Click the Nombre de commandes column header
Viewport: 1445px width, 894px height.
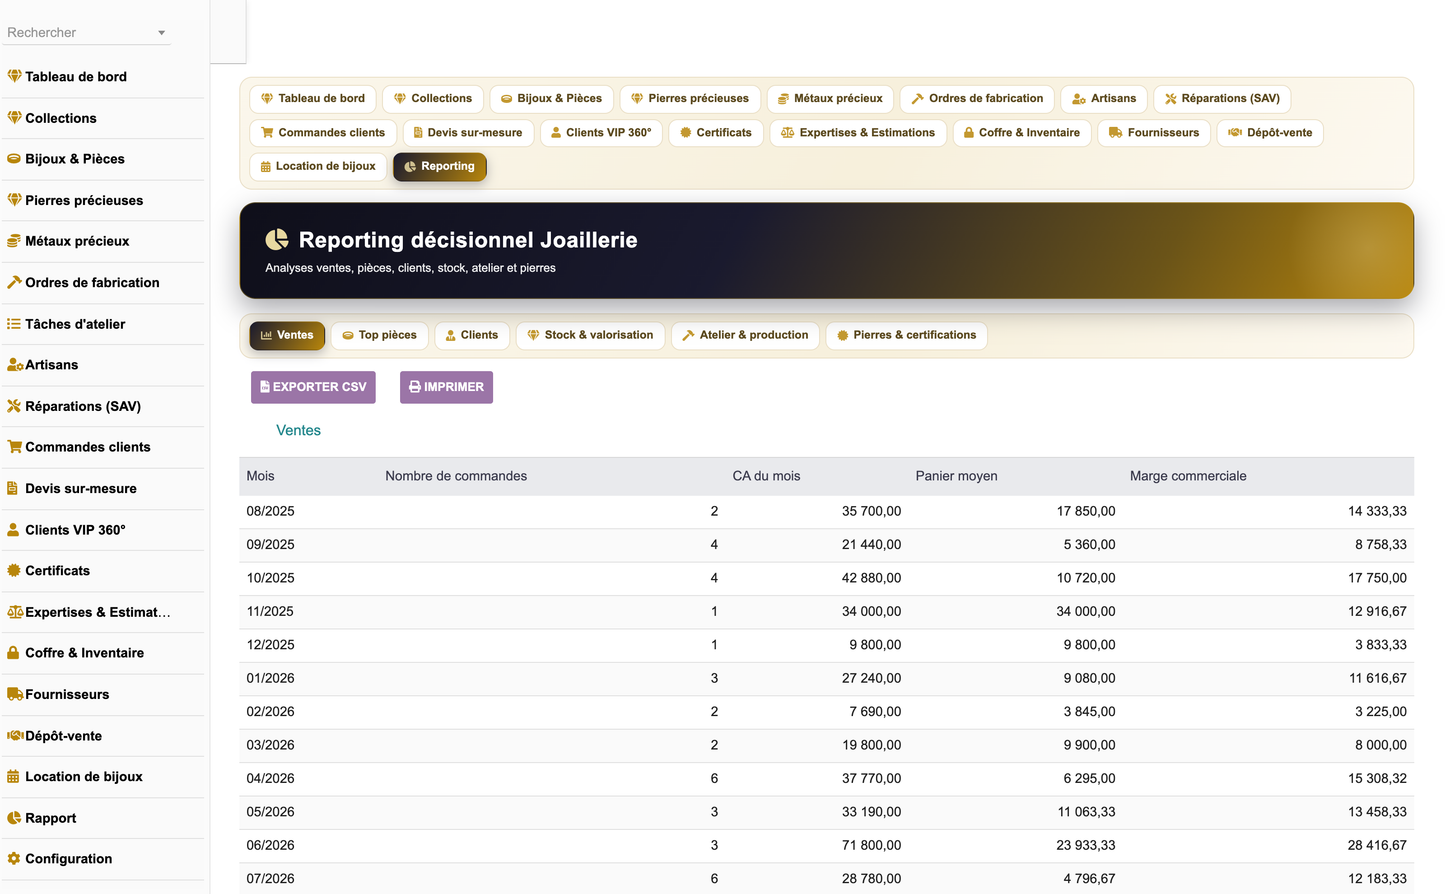(456, 476)
